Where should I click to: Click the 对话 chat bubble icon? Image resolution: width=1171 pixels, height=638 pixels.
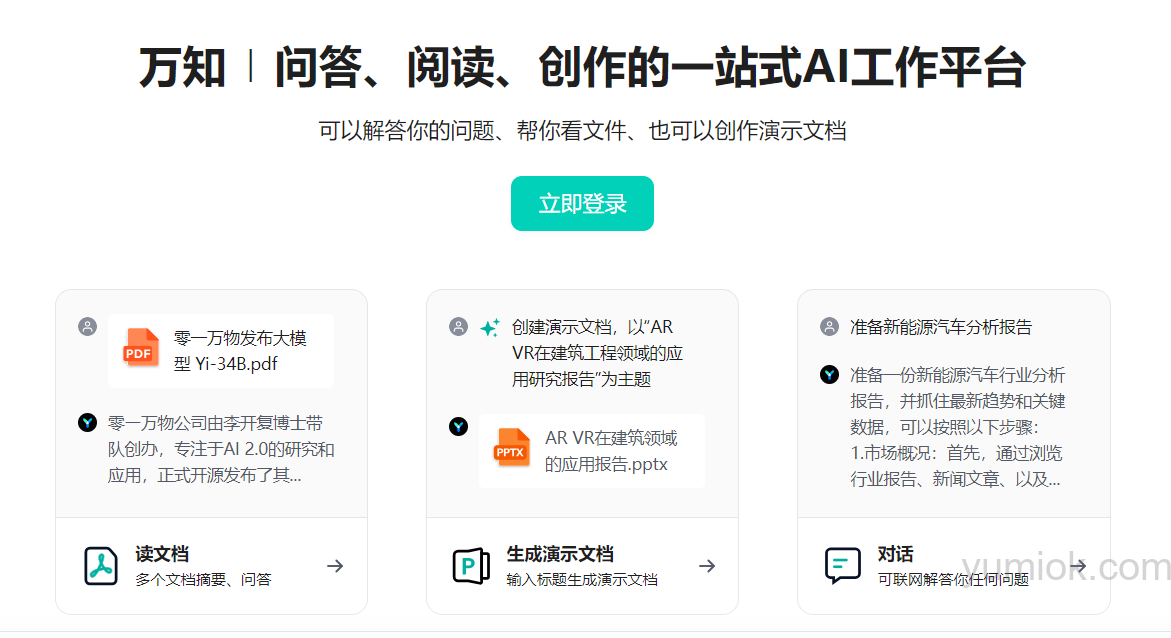pyautogui.click(x=842, y=566)
